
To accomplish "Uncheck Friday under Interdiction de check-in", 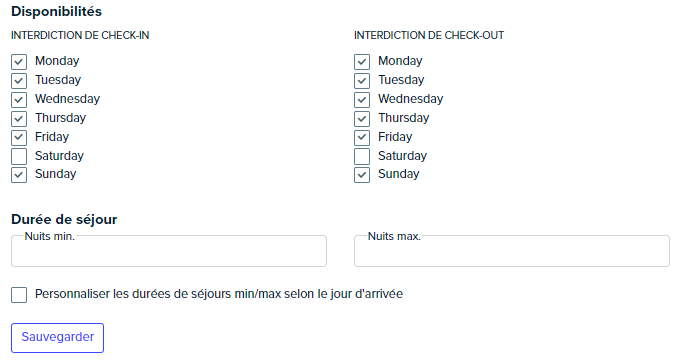I will coord(19,138).
